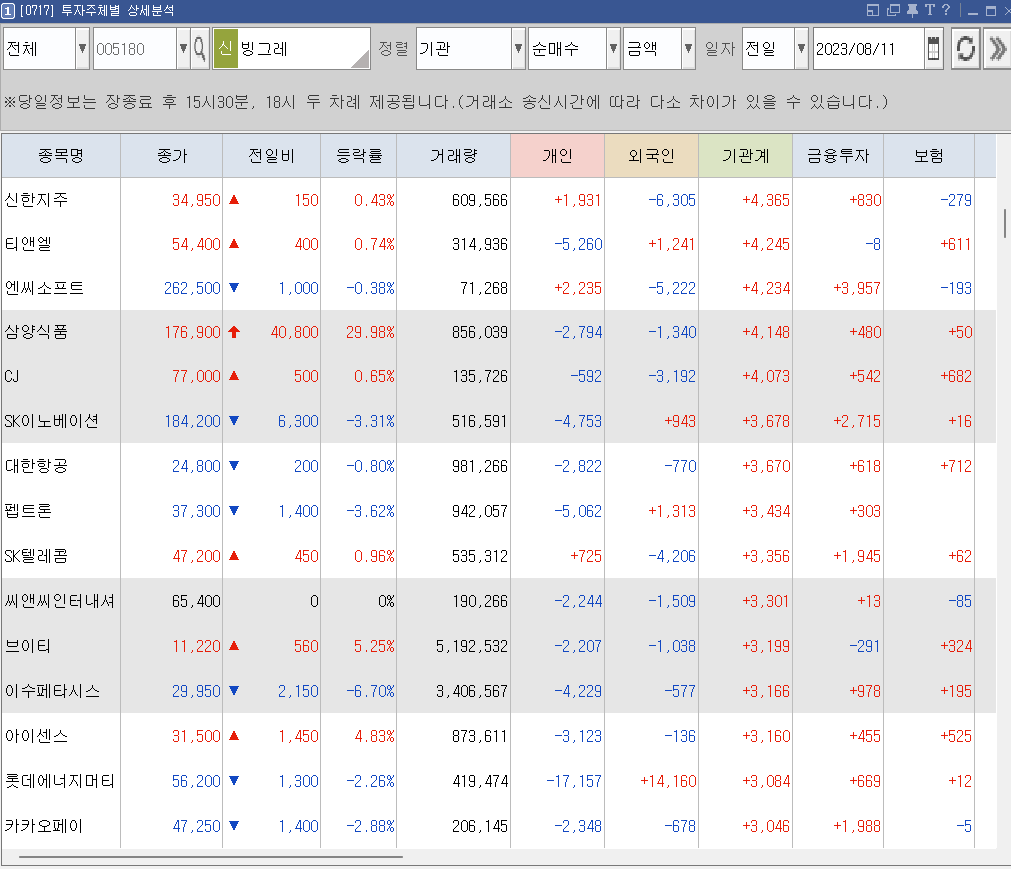Click the pink 개인 column header

click(x=557, y=155)
